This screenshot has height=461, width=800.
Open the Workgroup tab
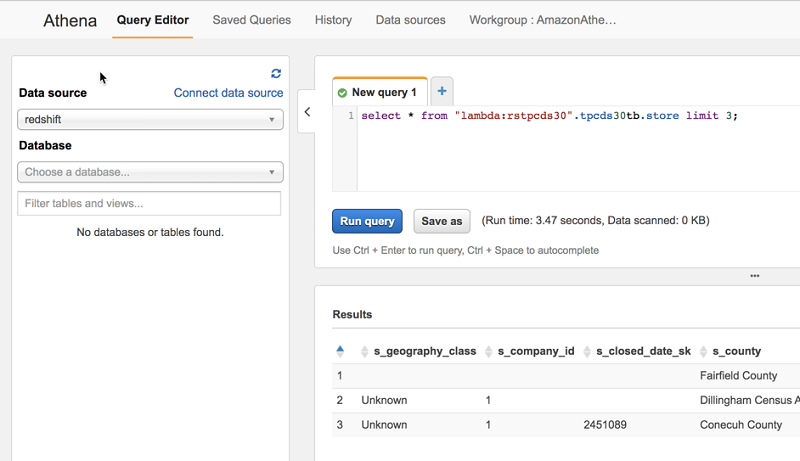point(542,20)
